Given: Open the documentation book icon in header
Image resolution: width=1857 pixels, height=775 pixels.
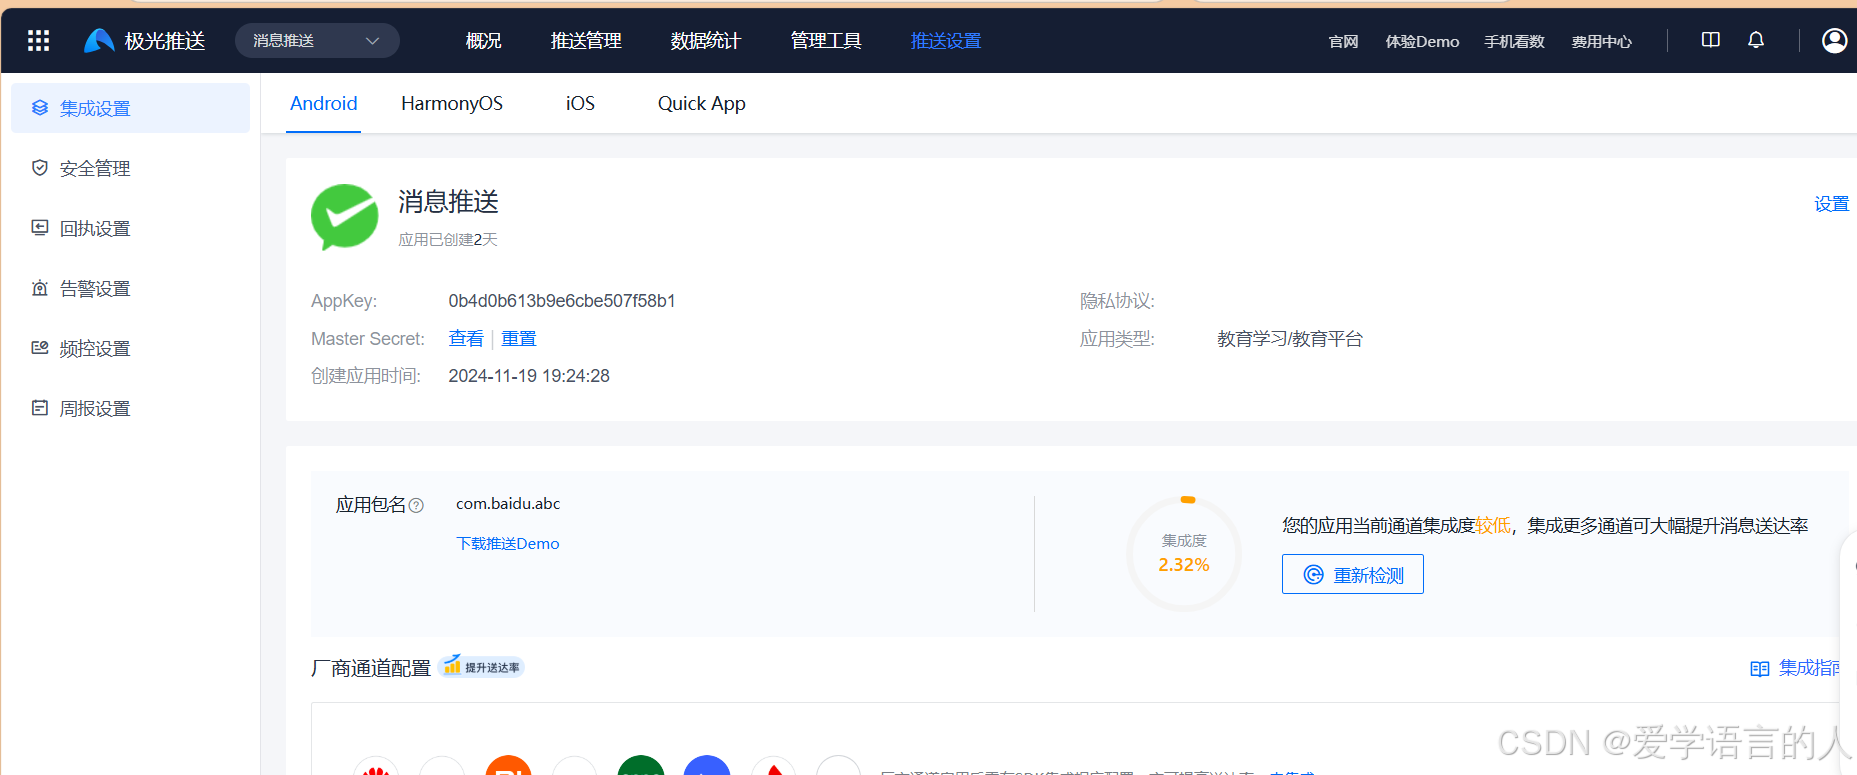Looking at the screenshot, I should (1711, 40).
